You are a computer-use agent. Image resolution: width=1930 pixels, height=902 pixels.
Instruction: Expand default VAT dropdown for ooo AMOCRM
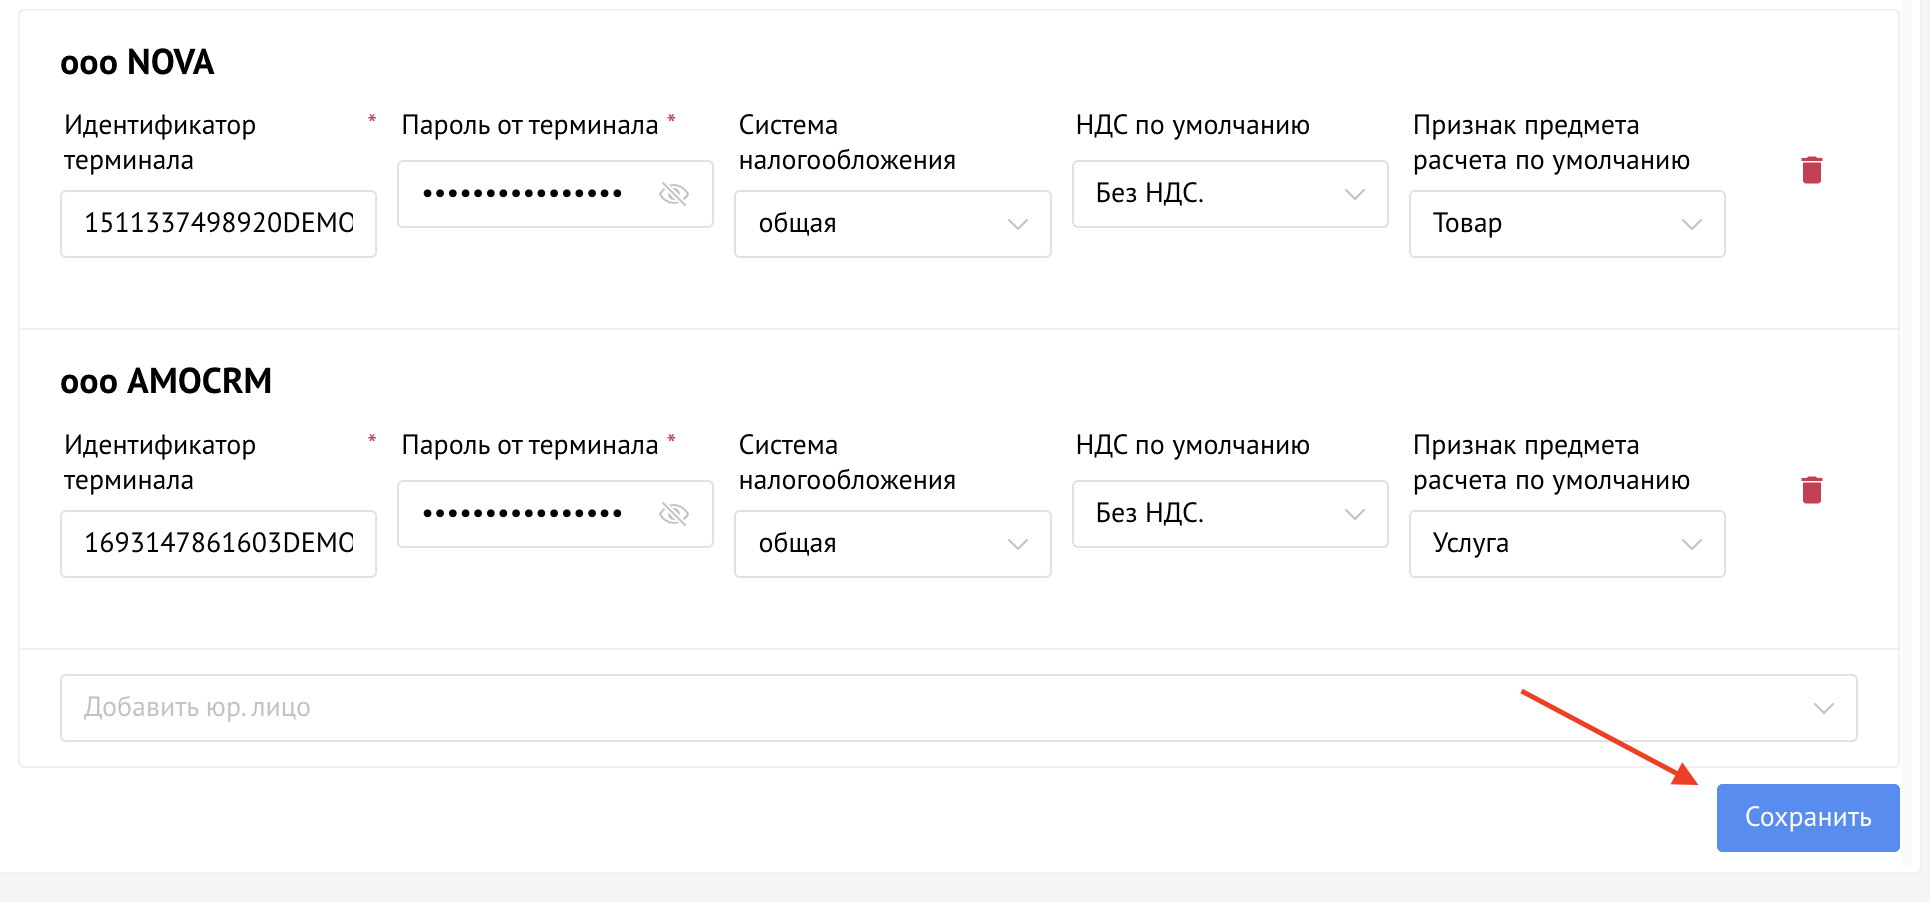pyautogui.click(x=1229, y=514)
